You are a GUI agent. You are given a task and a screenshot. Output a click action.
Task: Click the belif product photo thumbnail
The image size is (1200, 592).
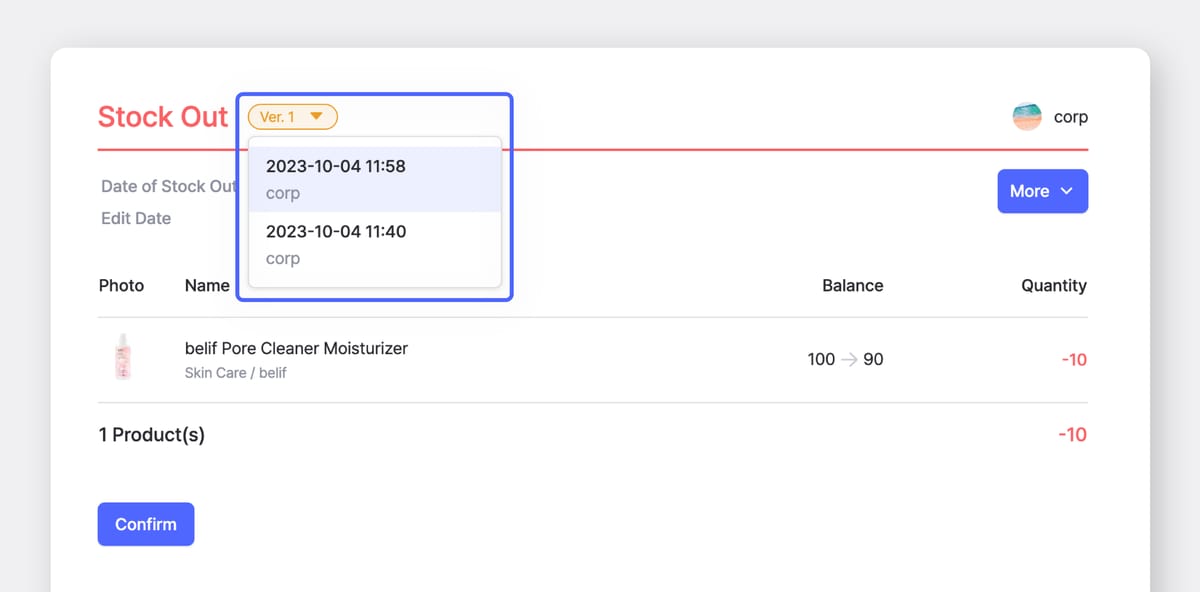pos(122,359)
